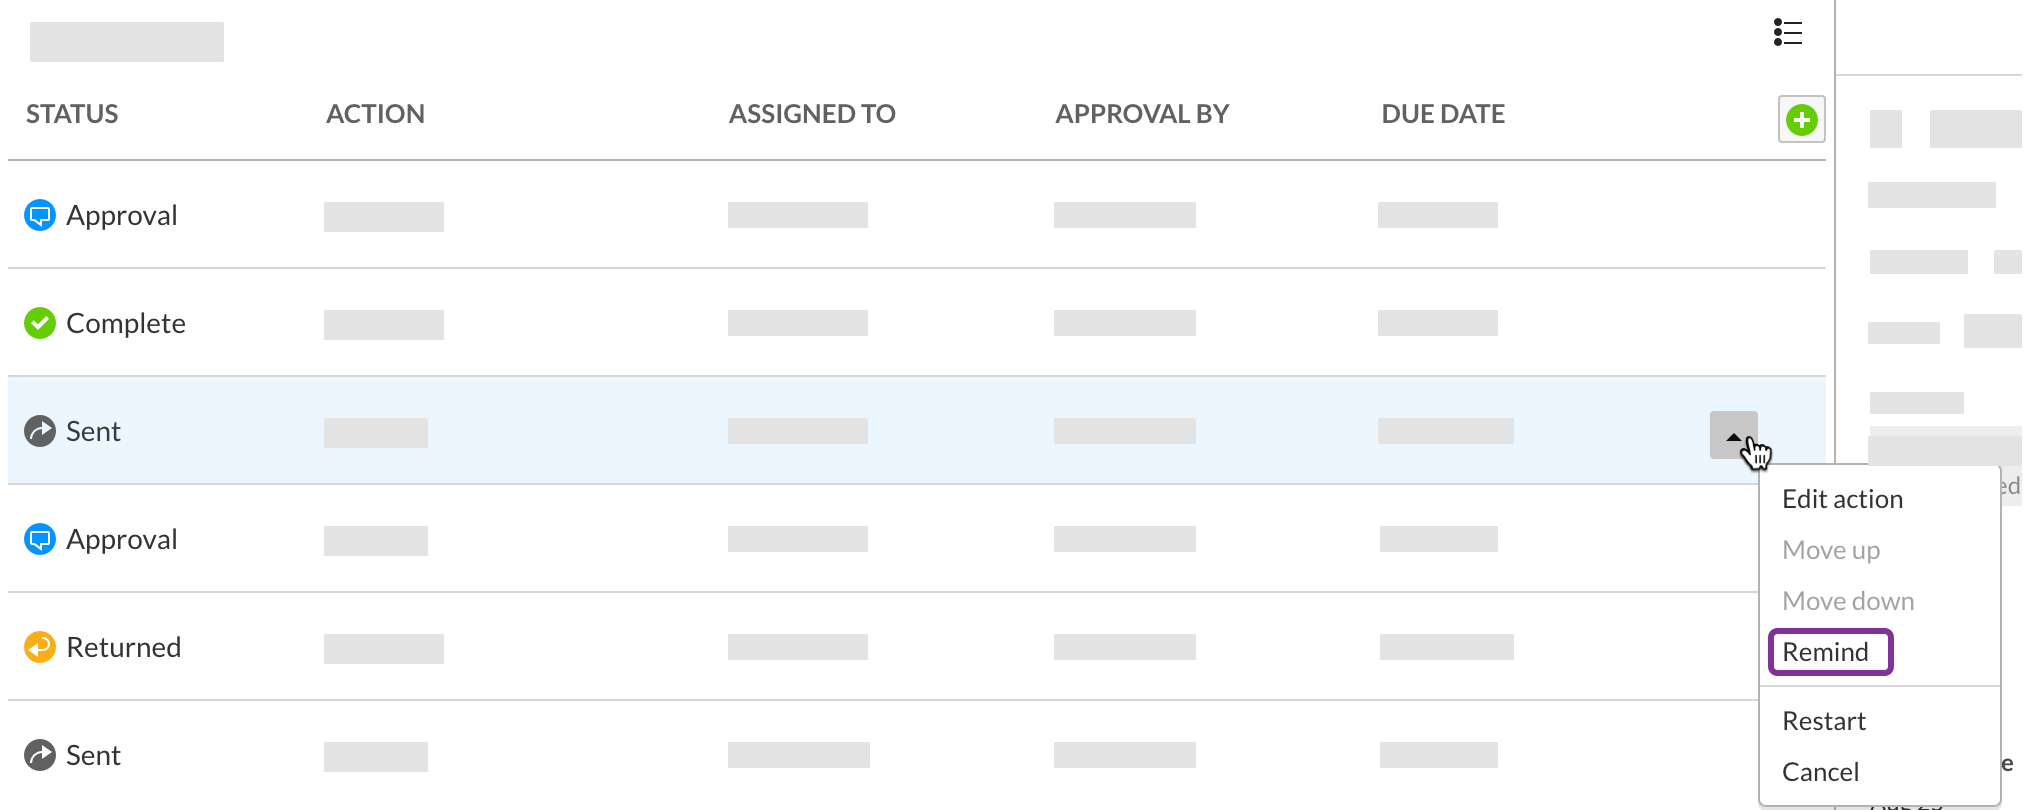Click the green add action plus icon
The width and height of the screenshot is (2026, 810).
(x=1801, y=120)
